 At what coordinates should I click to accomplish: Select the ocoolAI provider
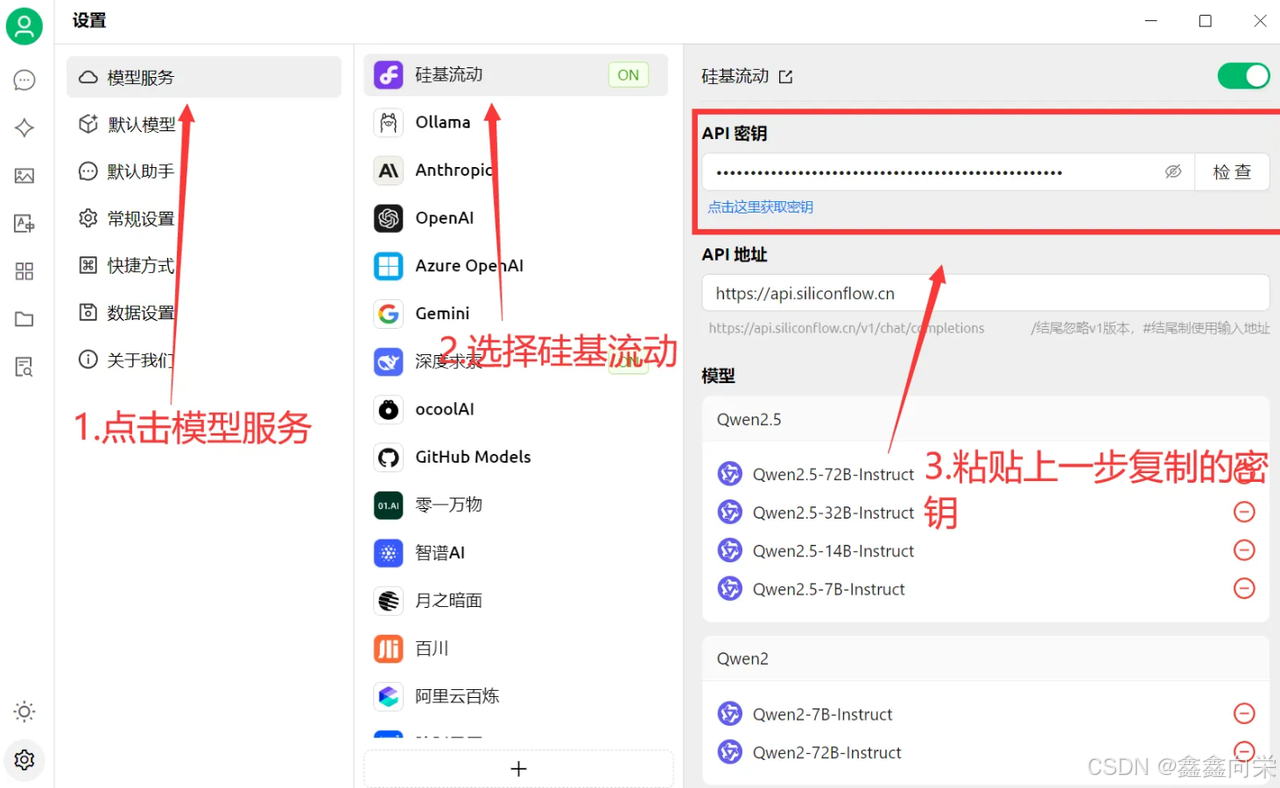click(x=515, y=409)
